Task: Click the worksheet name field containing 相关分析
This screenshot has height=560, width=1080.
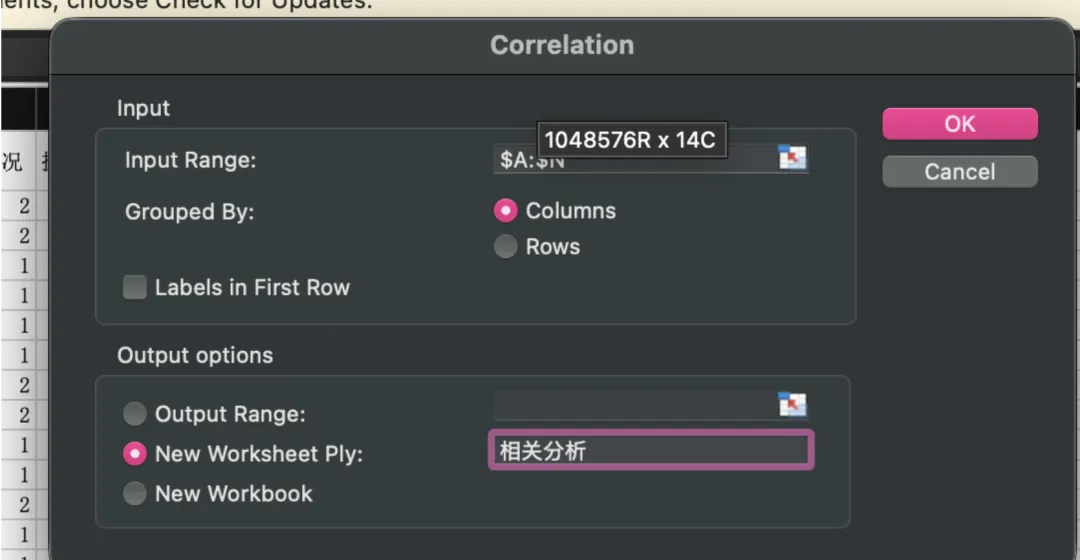Action: [650, 451]
